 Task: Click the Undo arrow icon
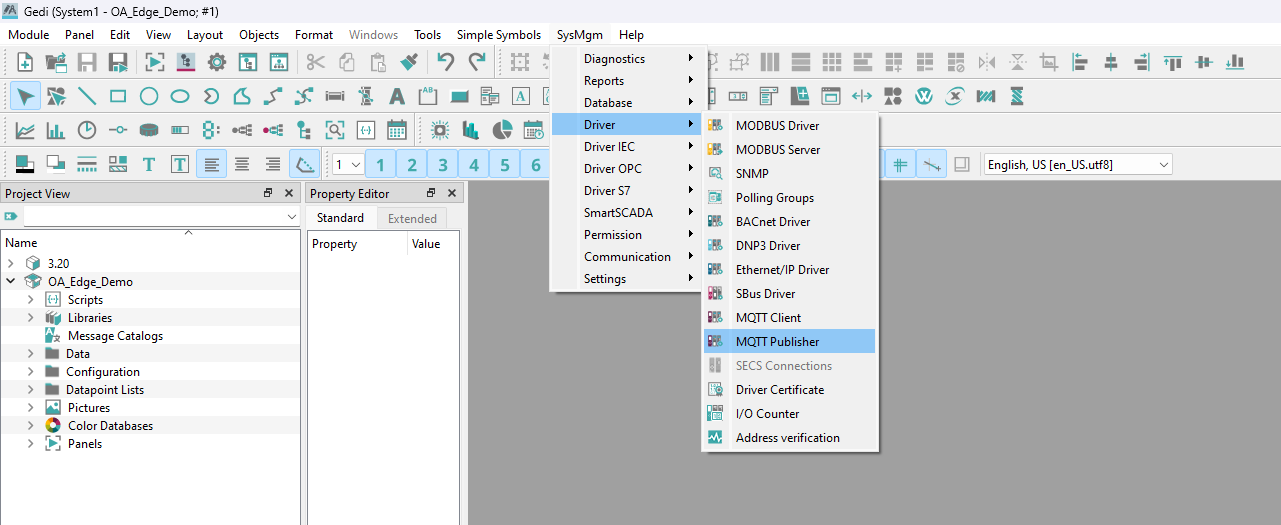coord(446,62)
